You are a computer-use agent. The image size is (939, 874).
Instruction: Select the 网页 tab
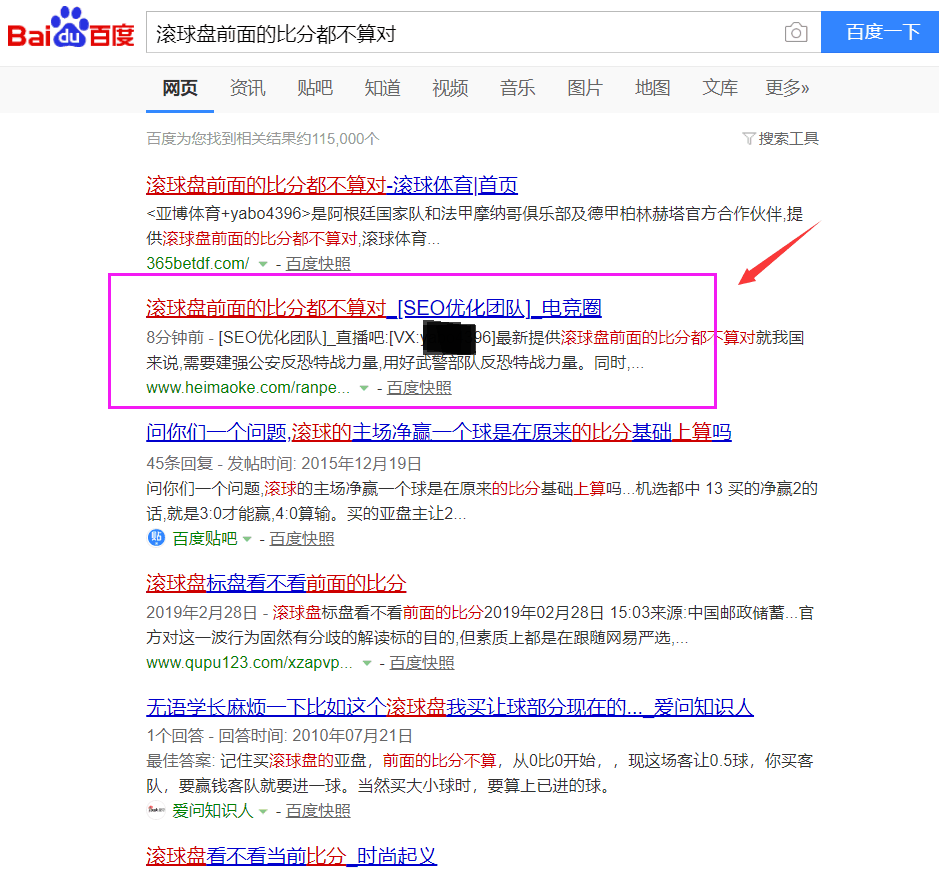pos(180,88)
